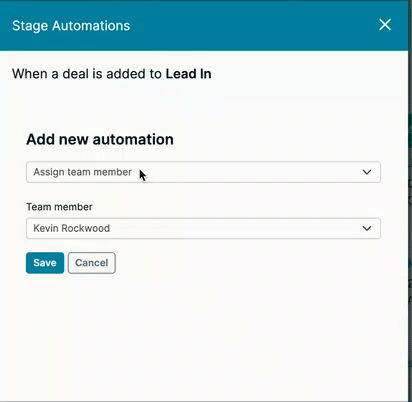
Task: Click the bold Lead In stage name
Action: [188, 74]
